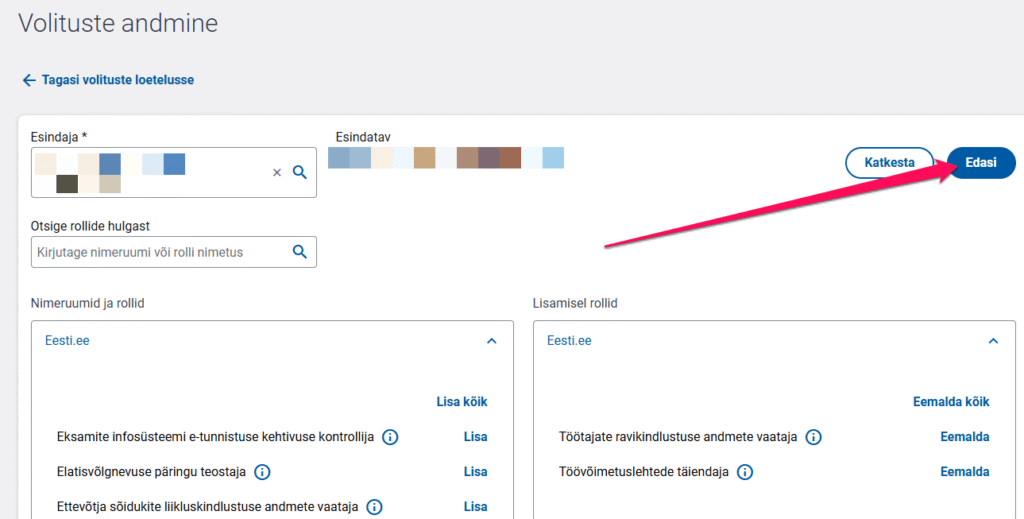This screenshot has height=519, width=1024.
Task: Remove the Töövõimetuslehtede täiendaja role
Action: tap(965, 472)
